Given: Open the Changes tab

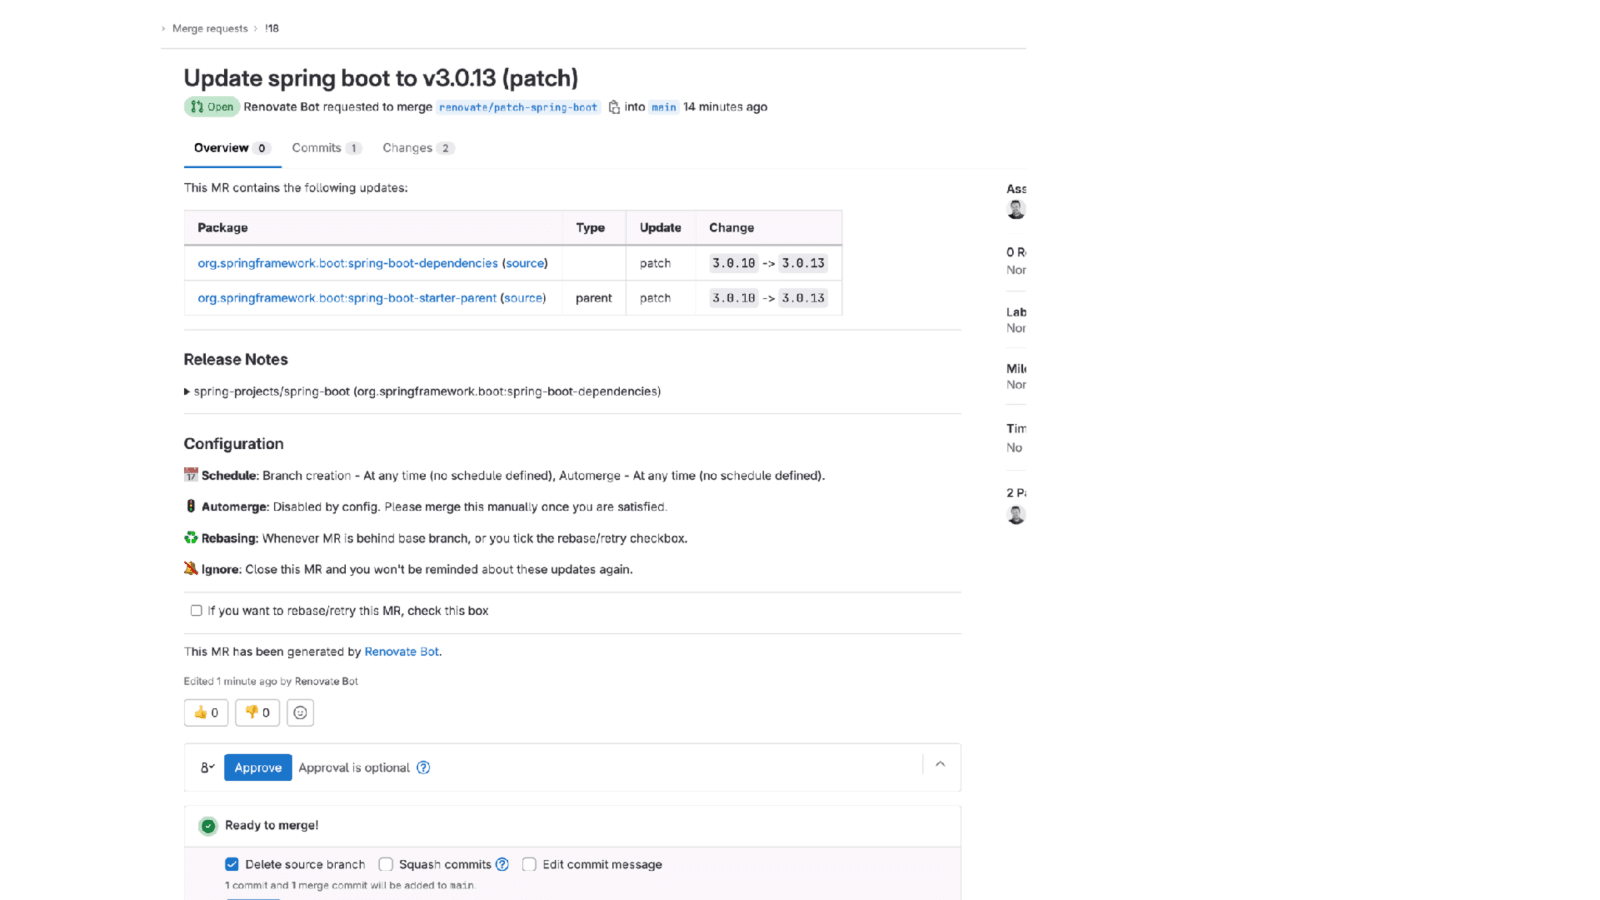Looking at the screenshot, I should tap(418, 148).
